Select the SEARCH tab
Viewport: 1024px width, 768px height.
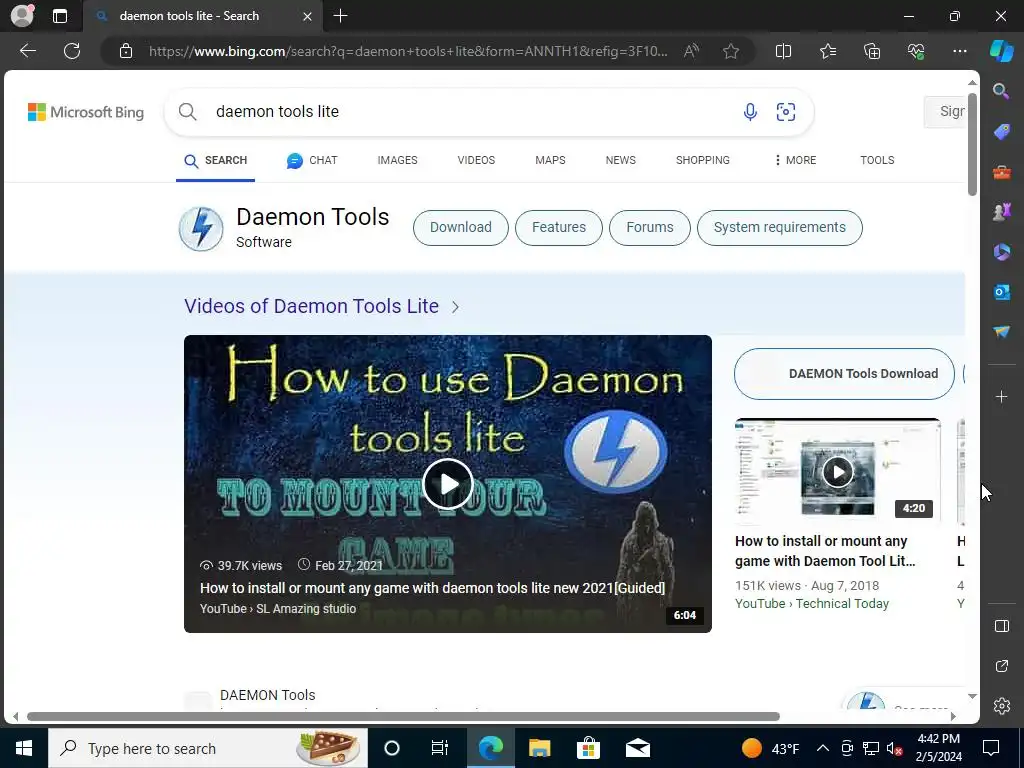216,161
